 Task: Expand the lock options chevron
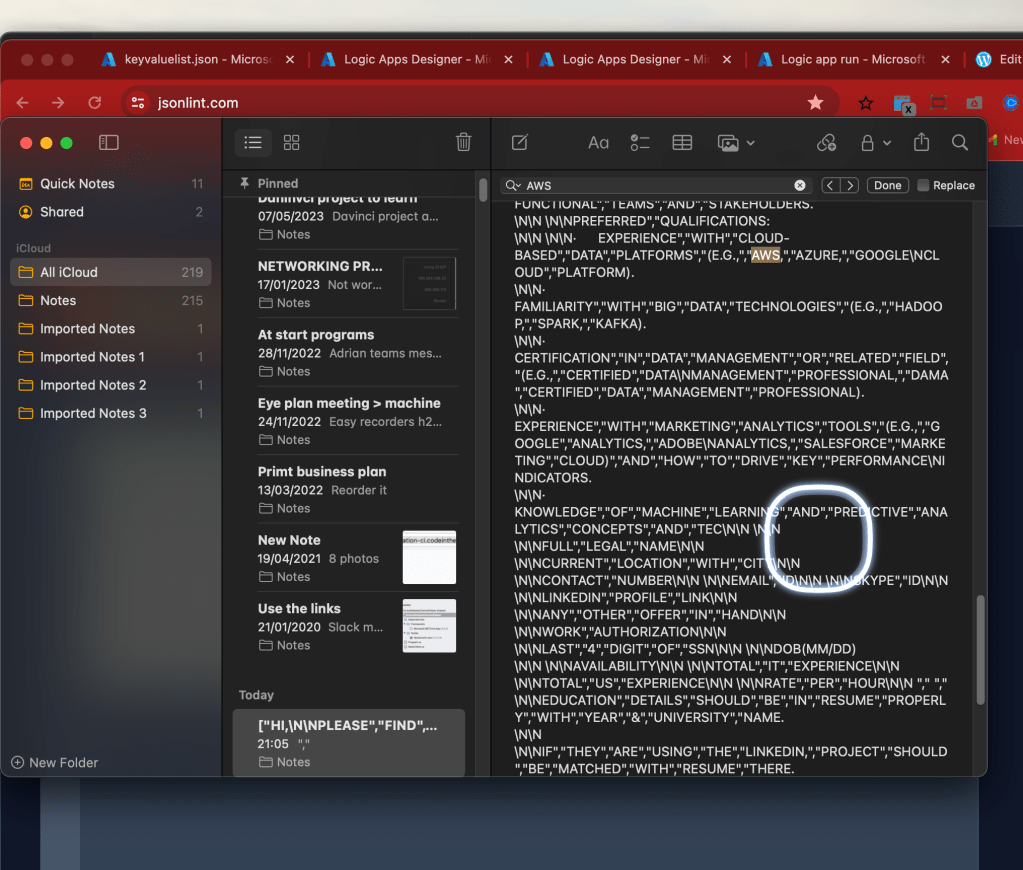pos(887,143)
